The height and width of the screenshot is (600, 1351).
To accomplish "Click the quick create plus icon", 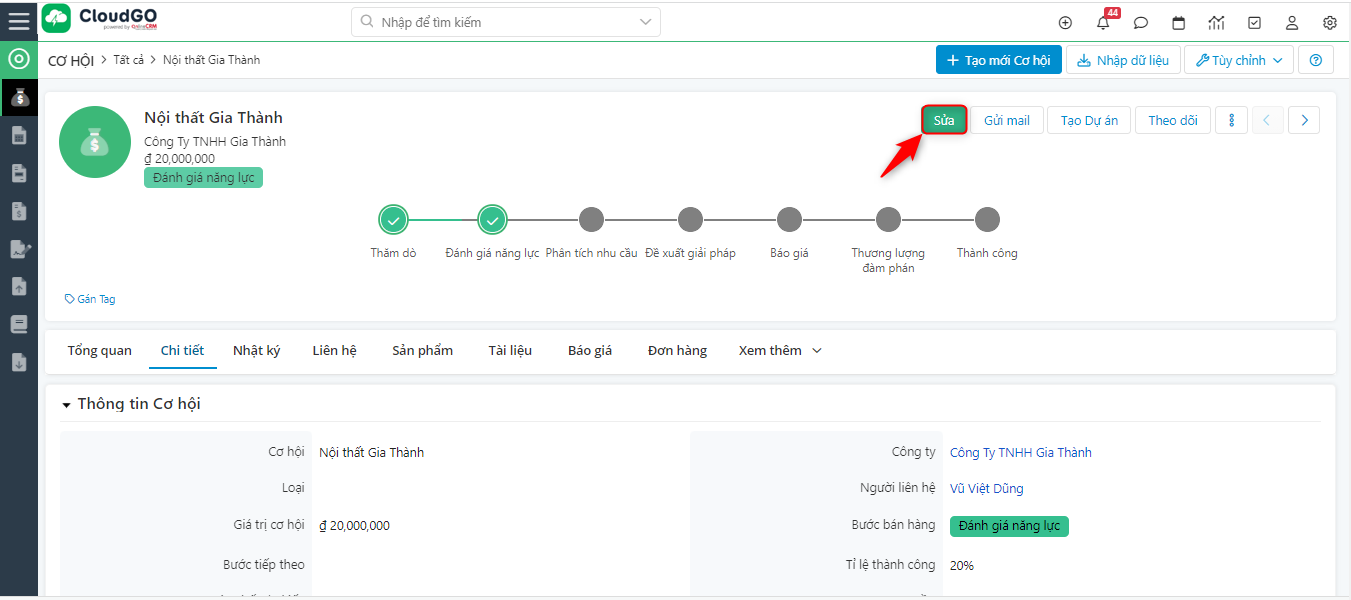I will tap(1065, 23).
